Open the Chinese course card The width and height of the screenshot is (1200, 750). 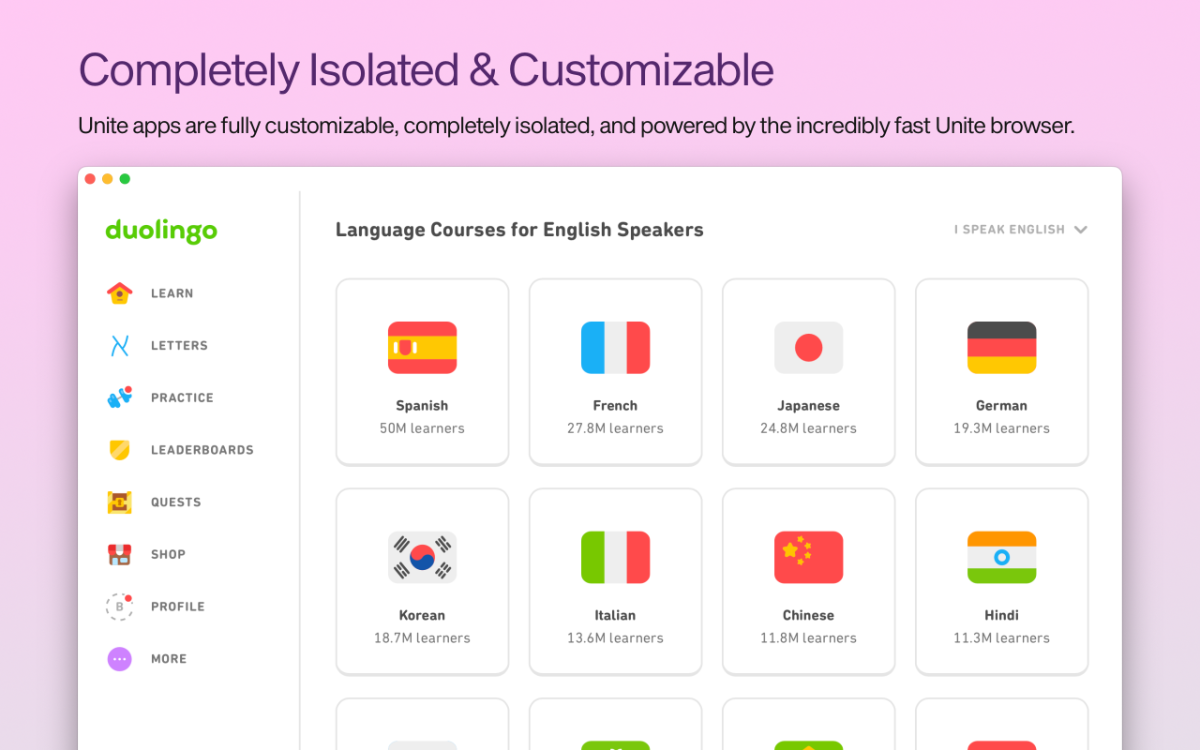[808, 582]
